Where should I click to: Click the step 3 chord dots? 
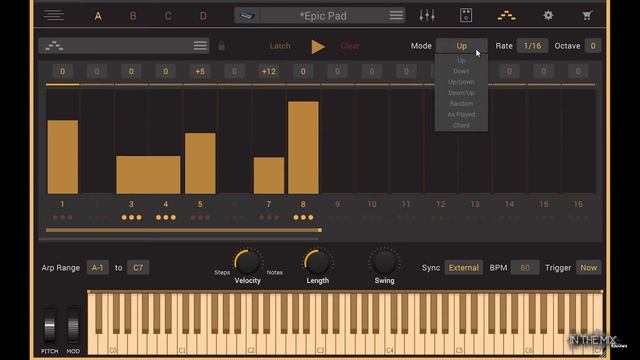tap(131, 218)
